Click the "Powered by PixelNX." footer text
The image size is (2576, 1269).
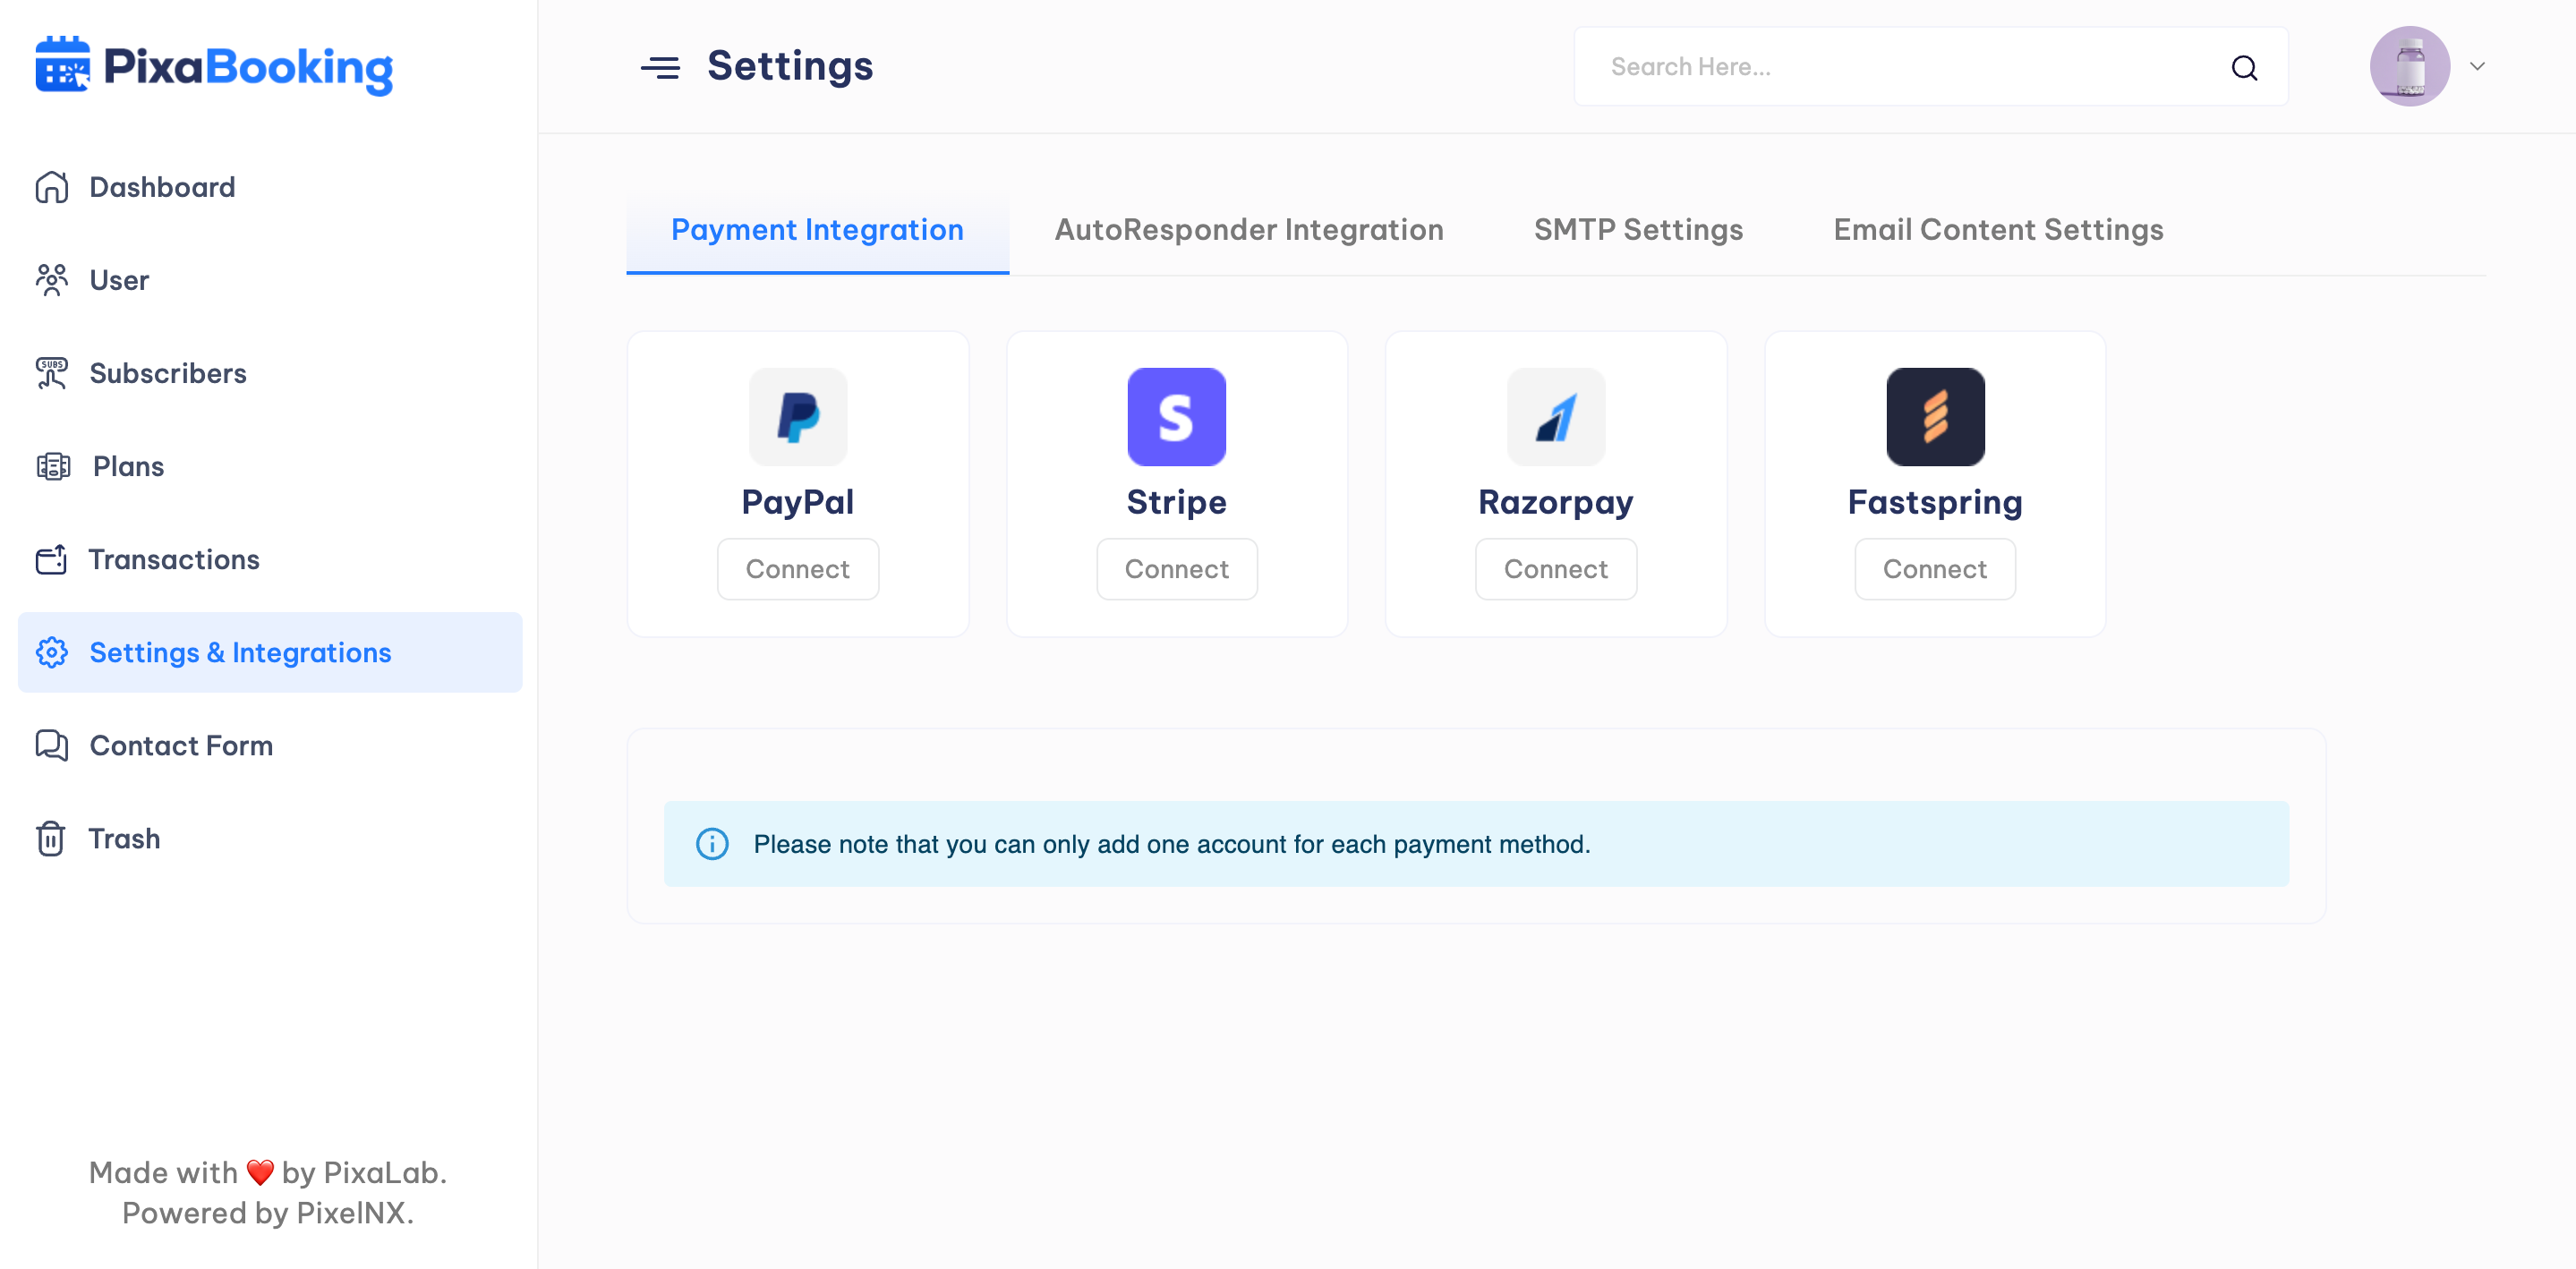tap(268, 1213)
